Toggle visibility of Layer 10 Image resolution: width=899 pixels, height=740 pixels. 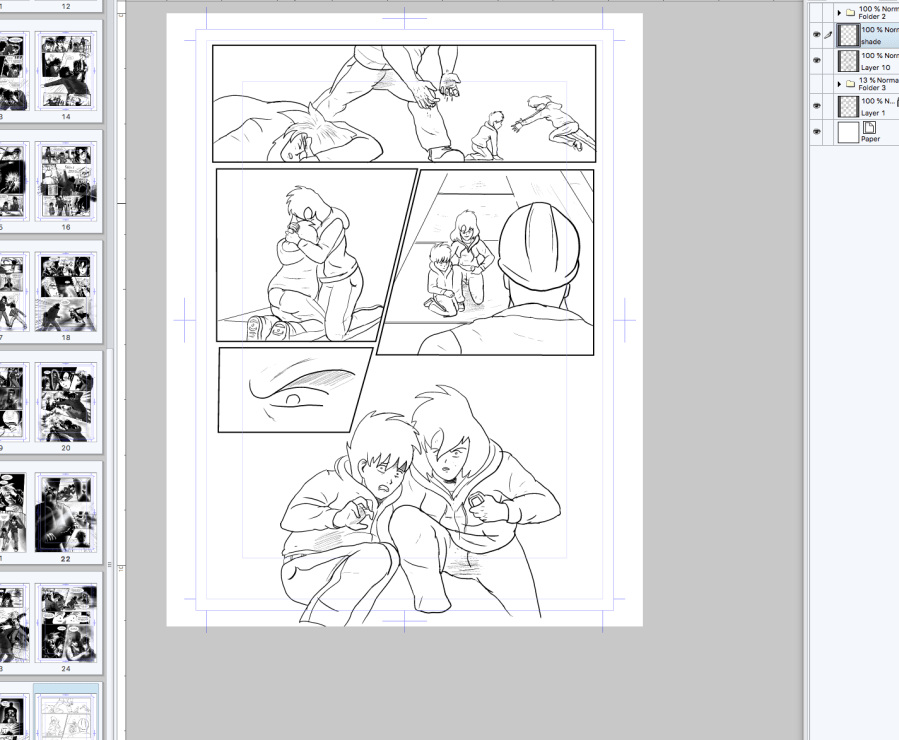click(x=817, y=61)
